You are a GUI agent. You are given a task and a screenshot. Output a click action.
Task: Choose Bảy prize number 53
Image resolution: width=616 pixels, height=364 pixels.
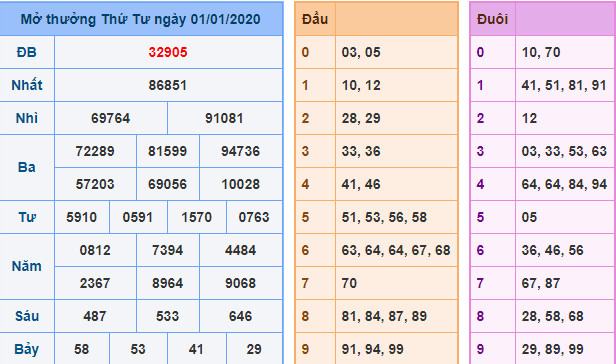coord(138,349)
